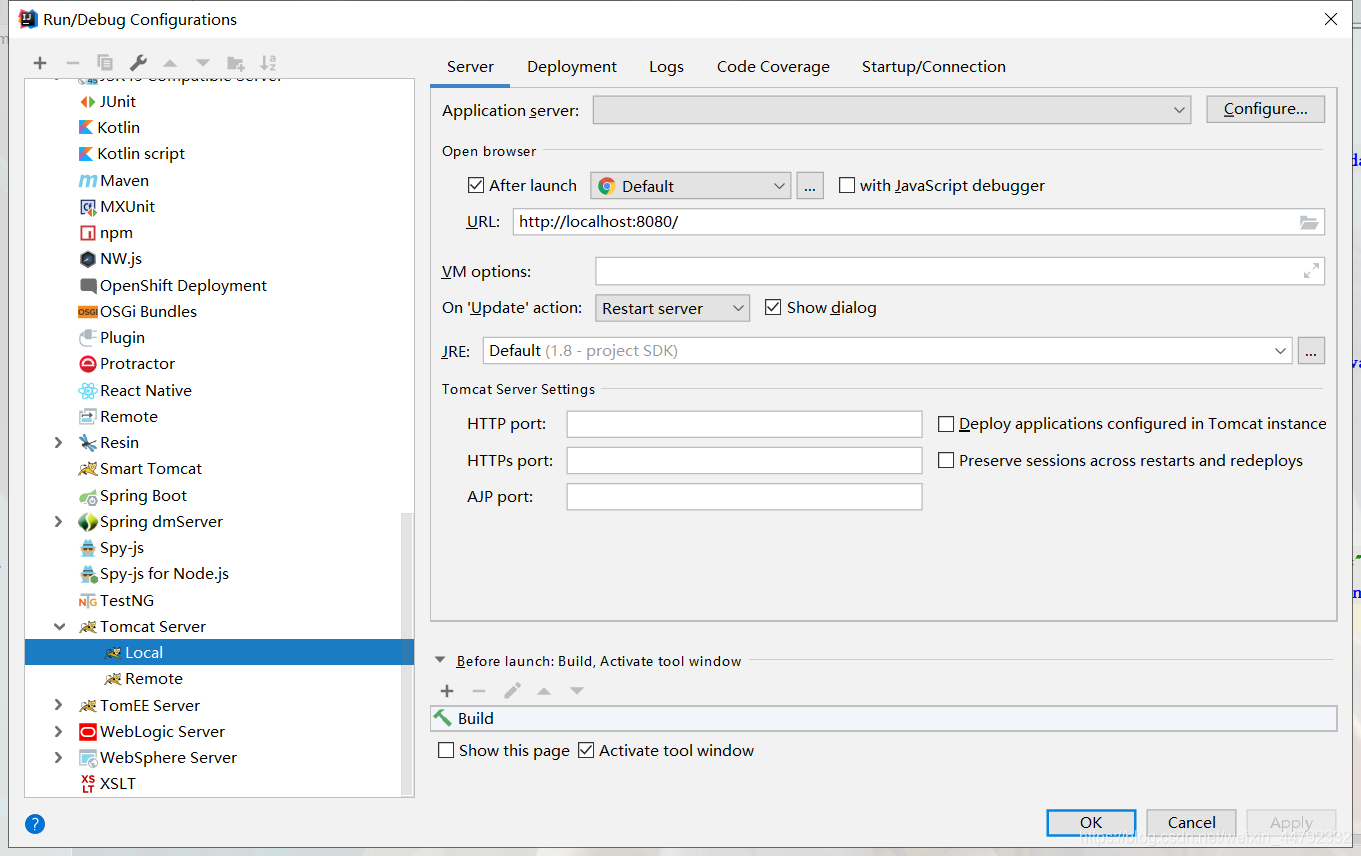The width and height of the screenshot is (1361, 856).
Task: Click the JRE browse ellipsis button
Action: coord(1311,350)
